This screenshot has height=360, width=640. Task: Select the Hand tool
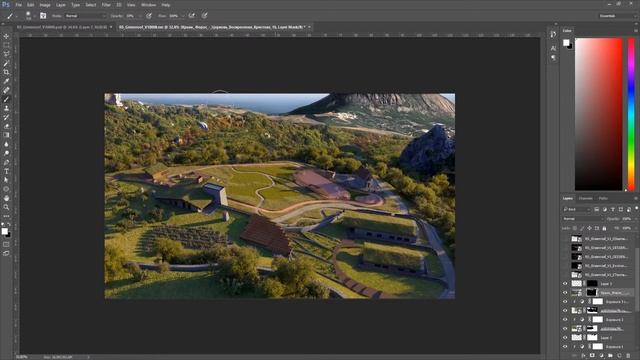pos(6,198)
